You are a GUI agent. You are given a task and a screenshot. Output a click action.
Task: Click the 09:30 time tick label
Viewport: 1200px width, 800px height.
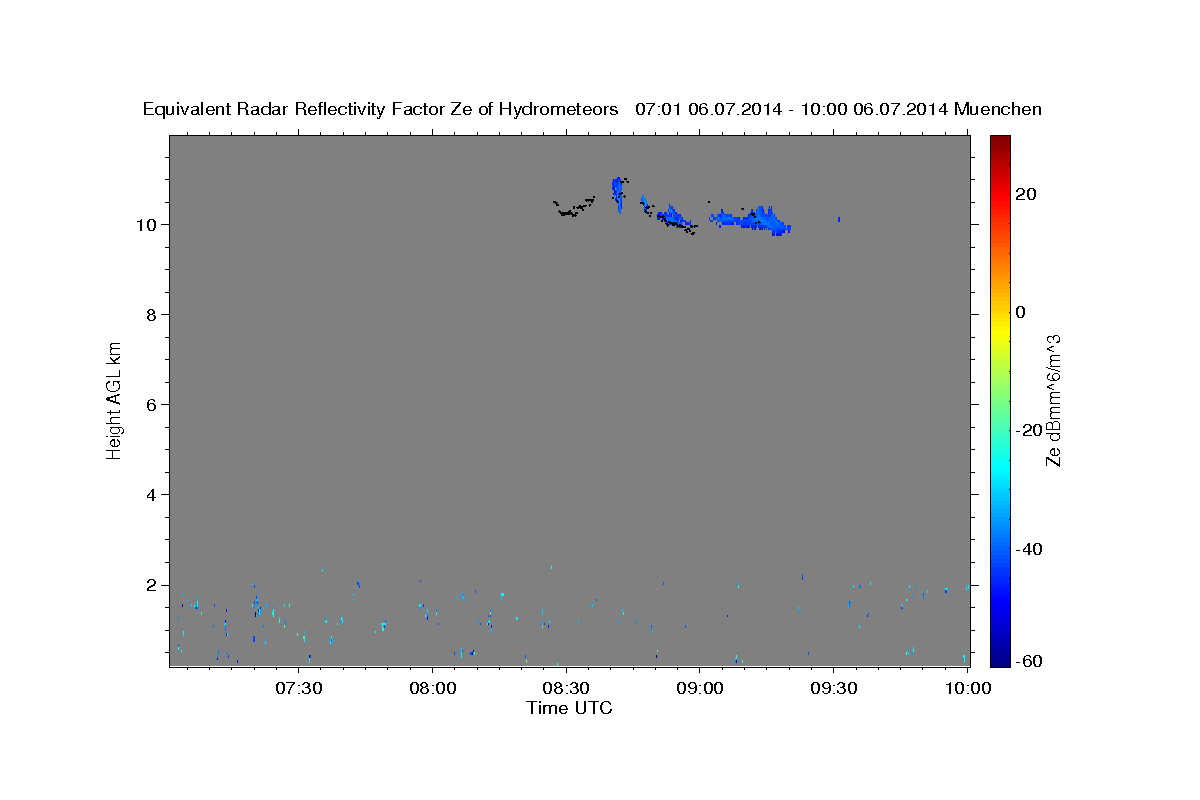pos(833,688)
